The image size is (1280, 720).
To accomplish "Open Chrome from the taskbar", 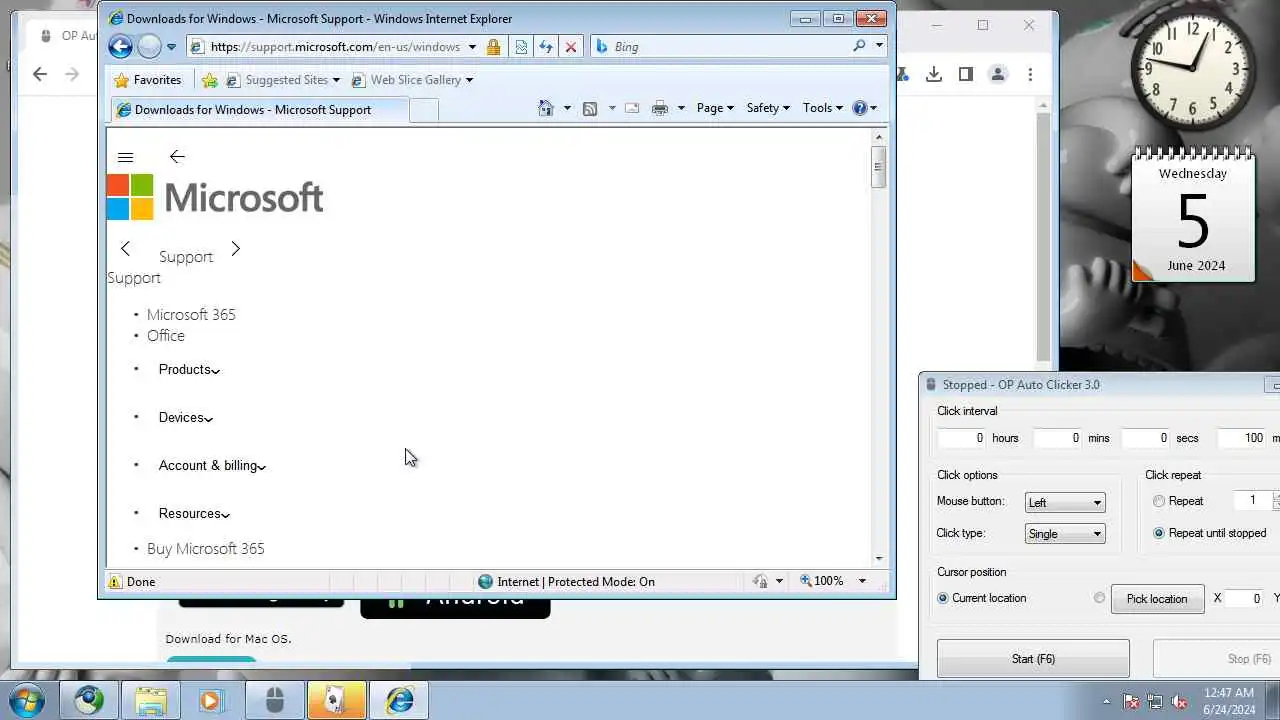I will [x=89, y=700].
